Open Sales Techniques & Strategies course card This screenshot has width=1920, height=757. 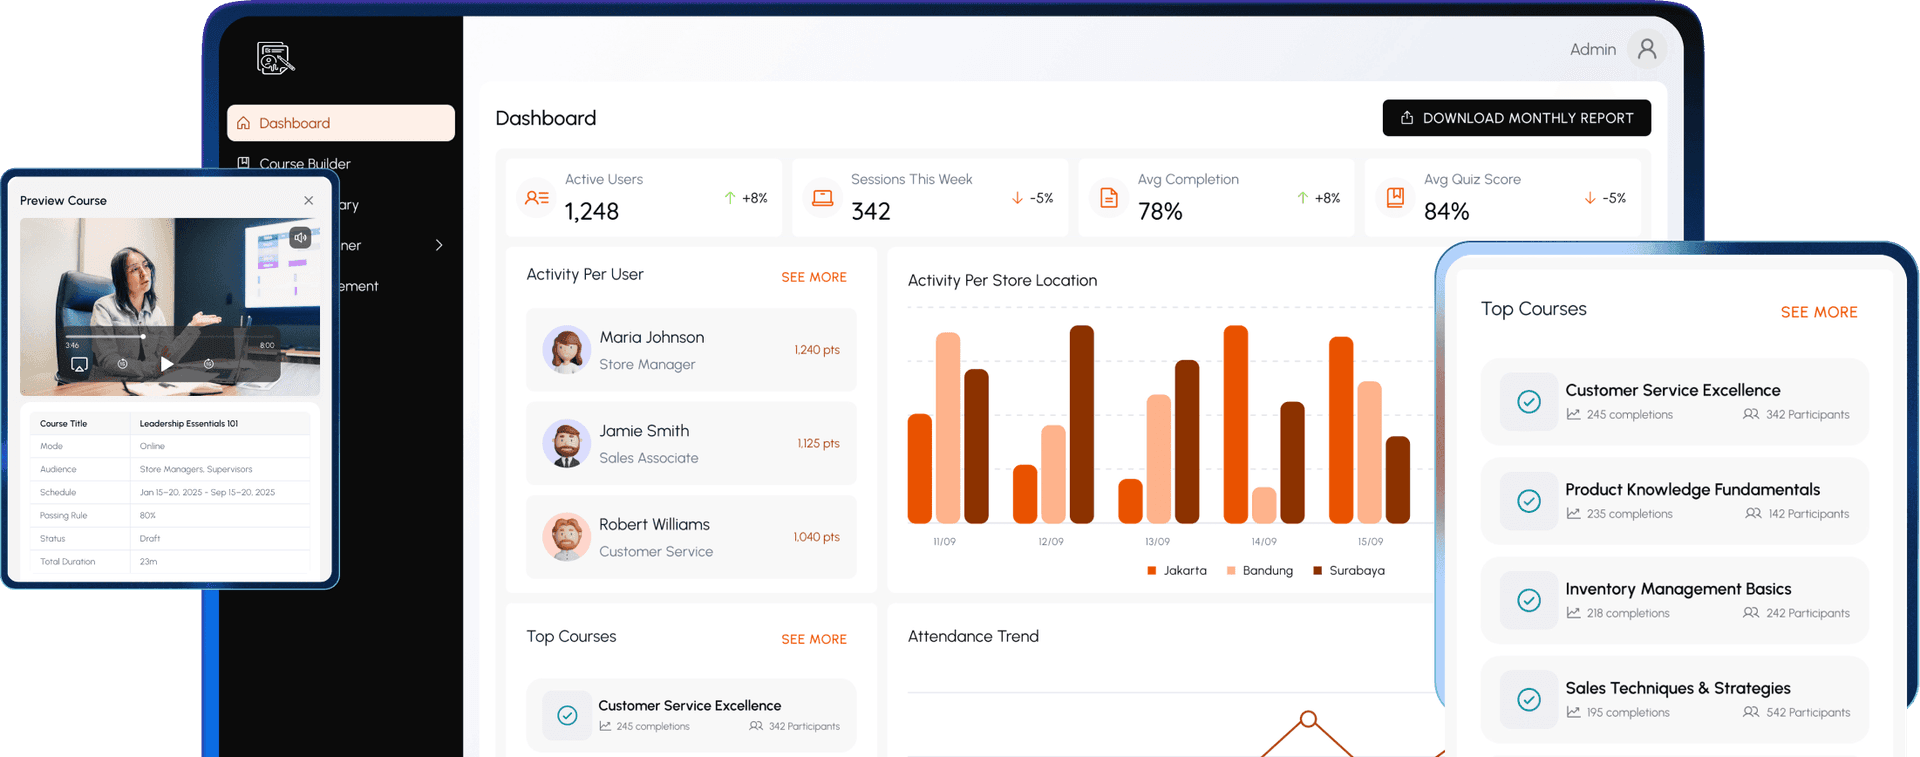point(1674,699)
